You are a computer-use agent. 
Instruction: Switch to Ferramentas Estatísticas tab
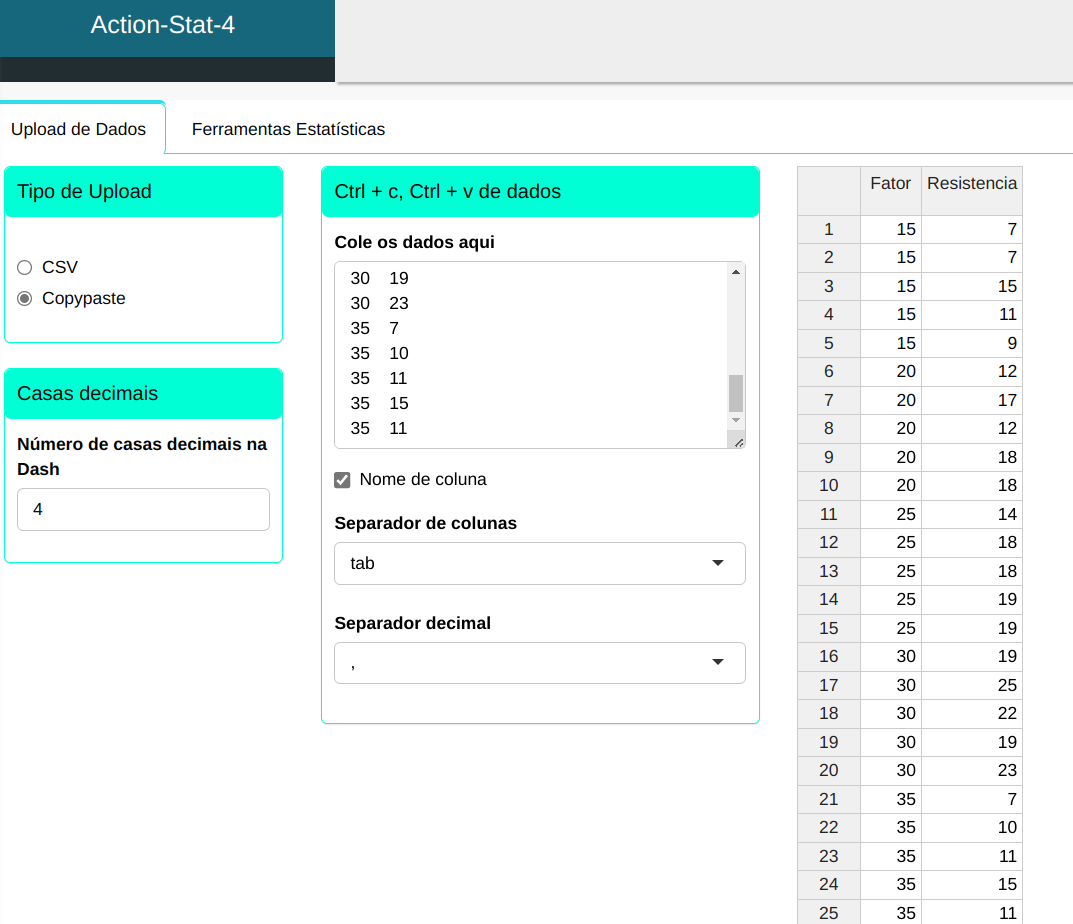click(x=288, y=129)
